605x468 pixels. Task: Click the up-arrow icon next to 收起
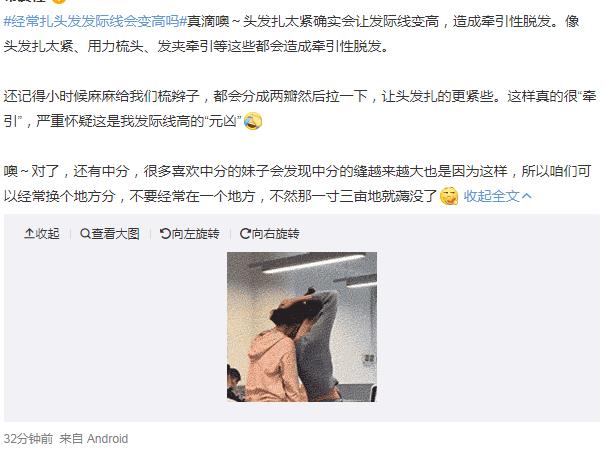(x=29, y=233)
